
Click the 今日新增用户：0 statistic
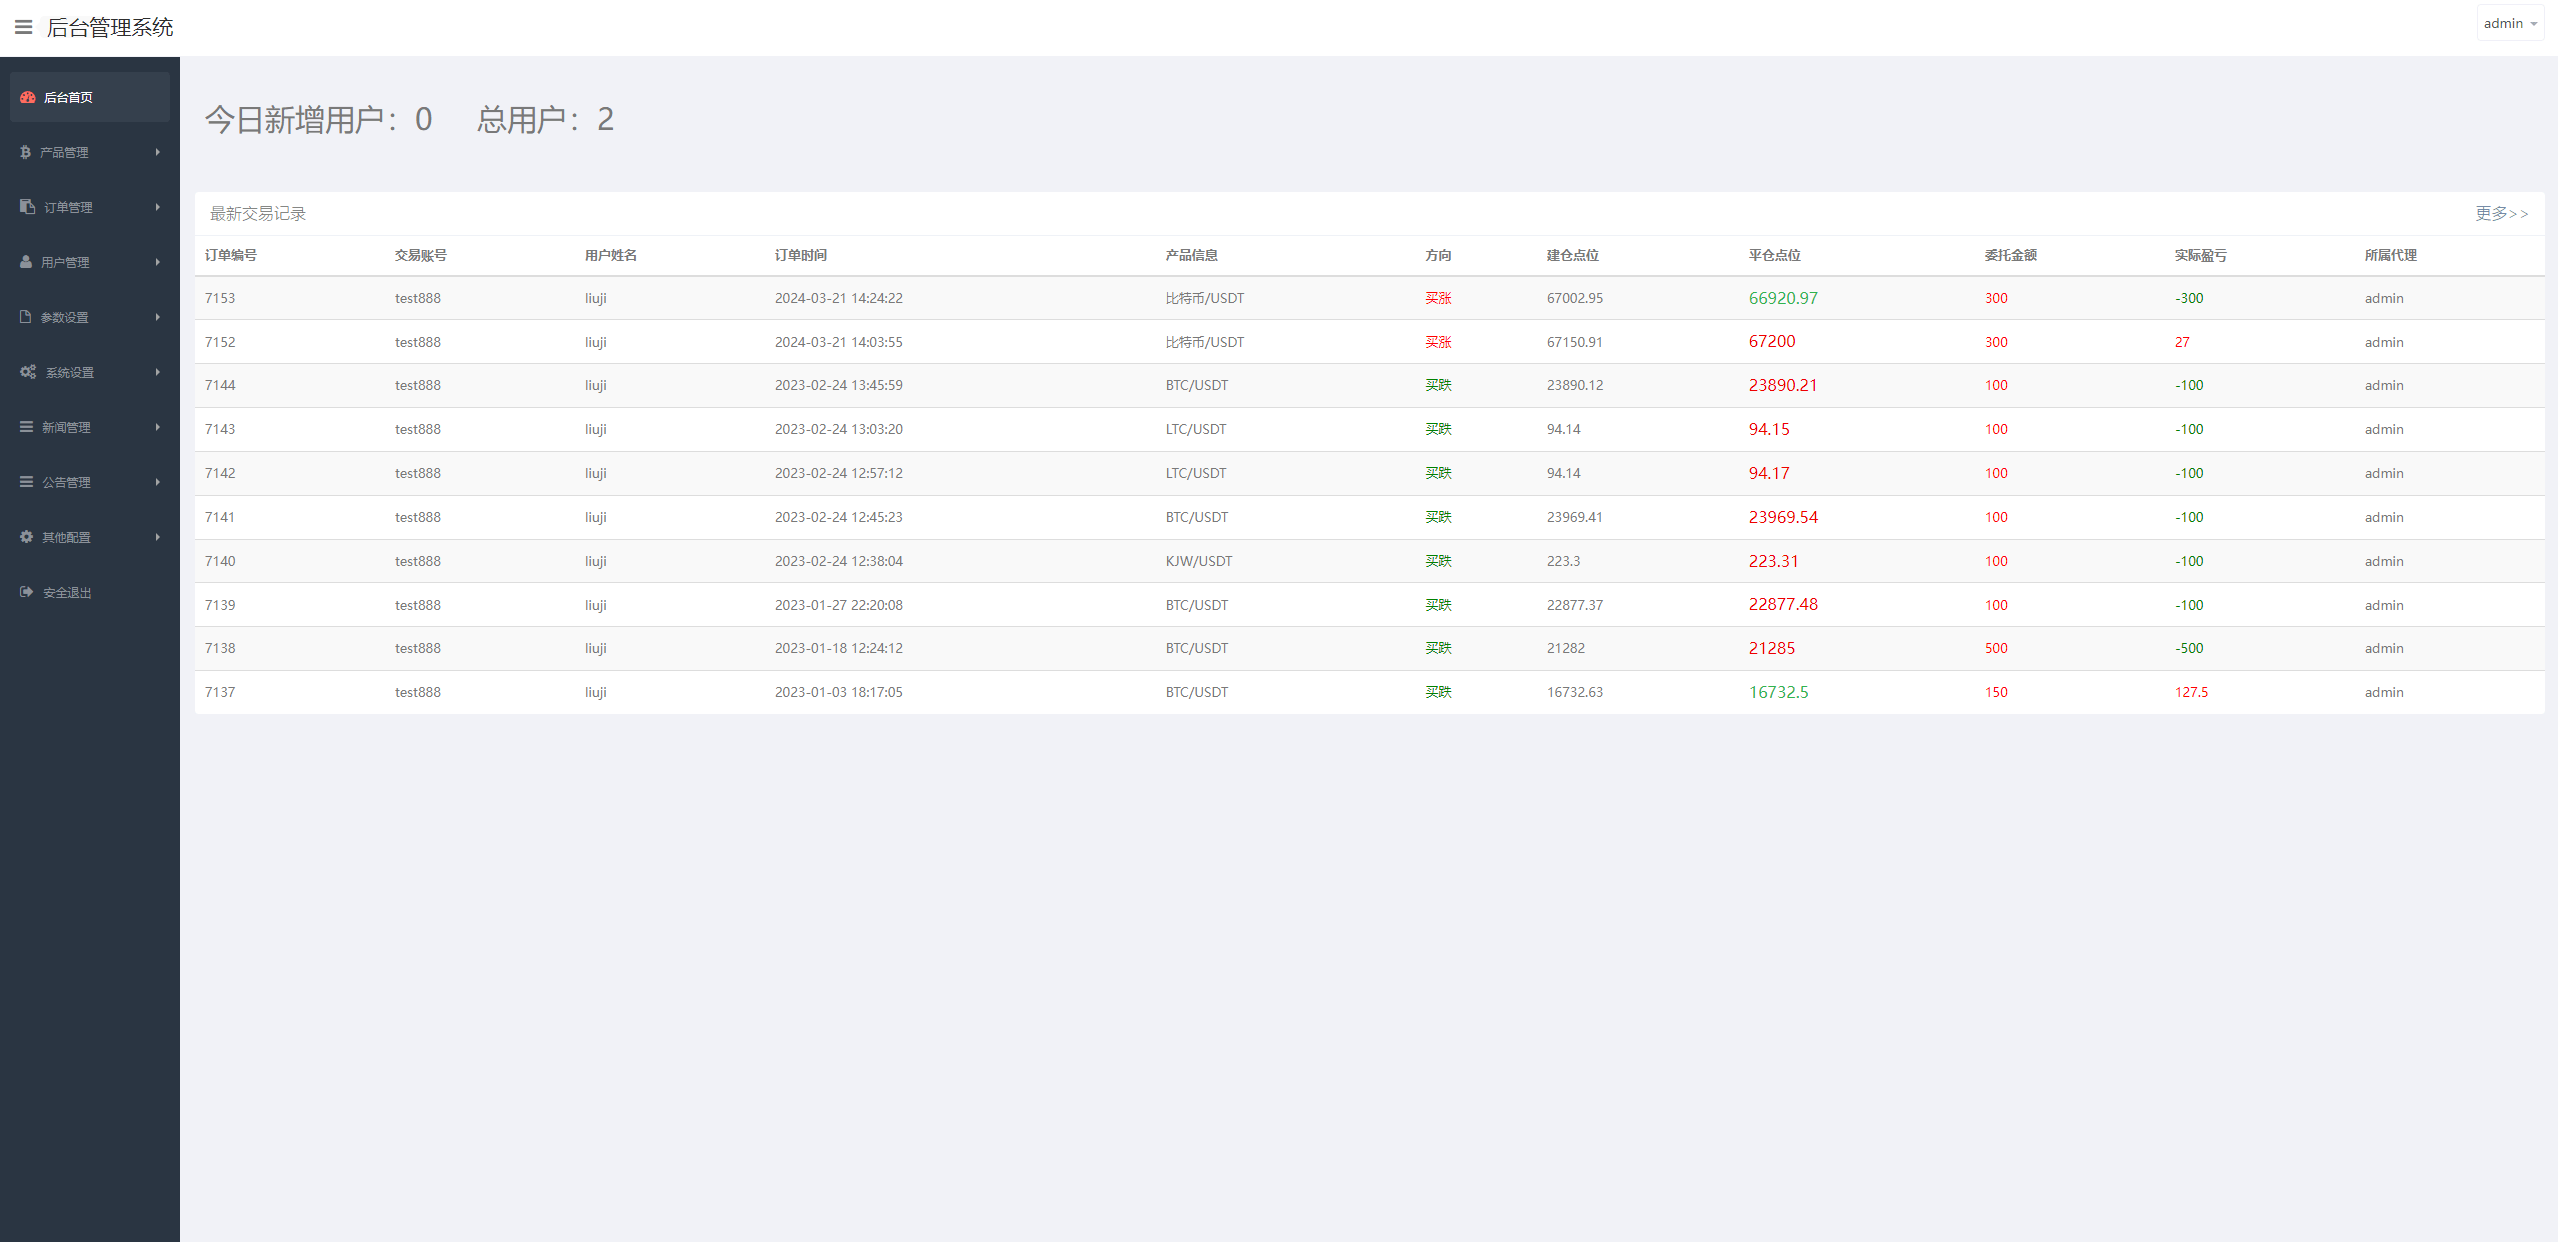[318, 119]
